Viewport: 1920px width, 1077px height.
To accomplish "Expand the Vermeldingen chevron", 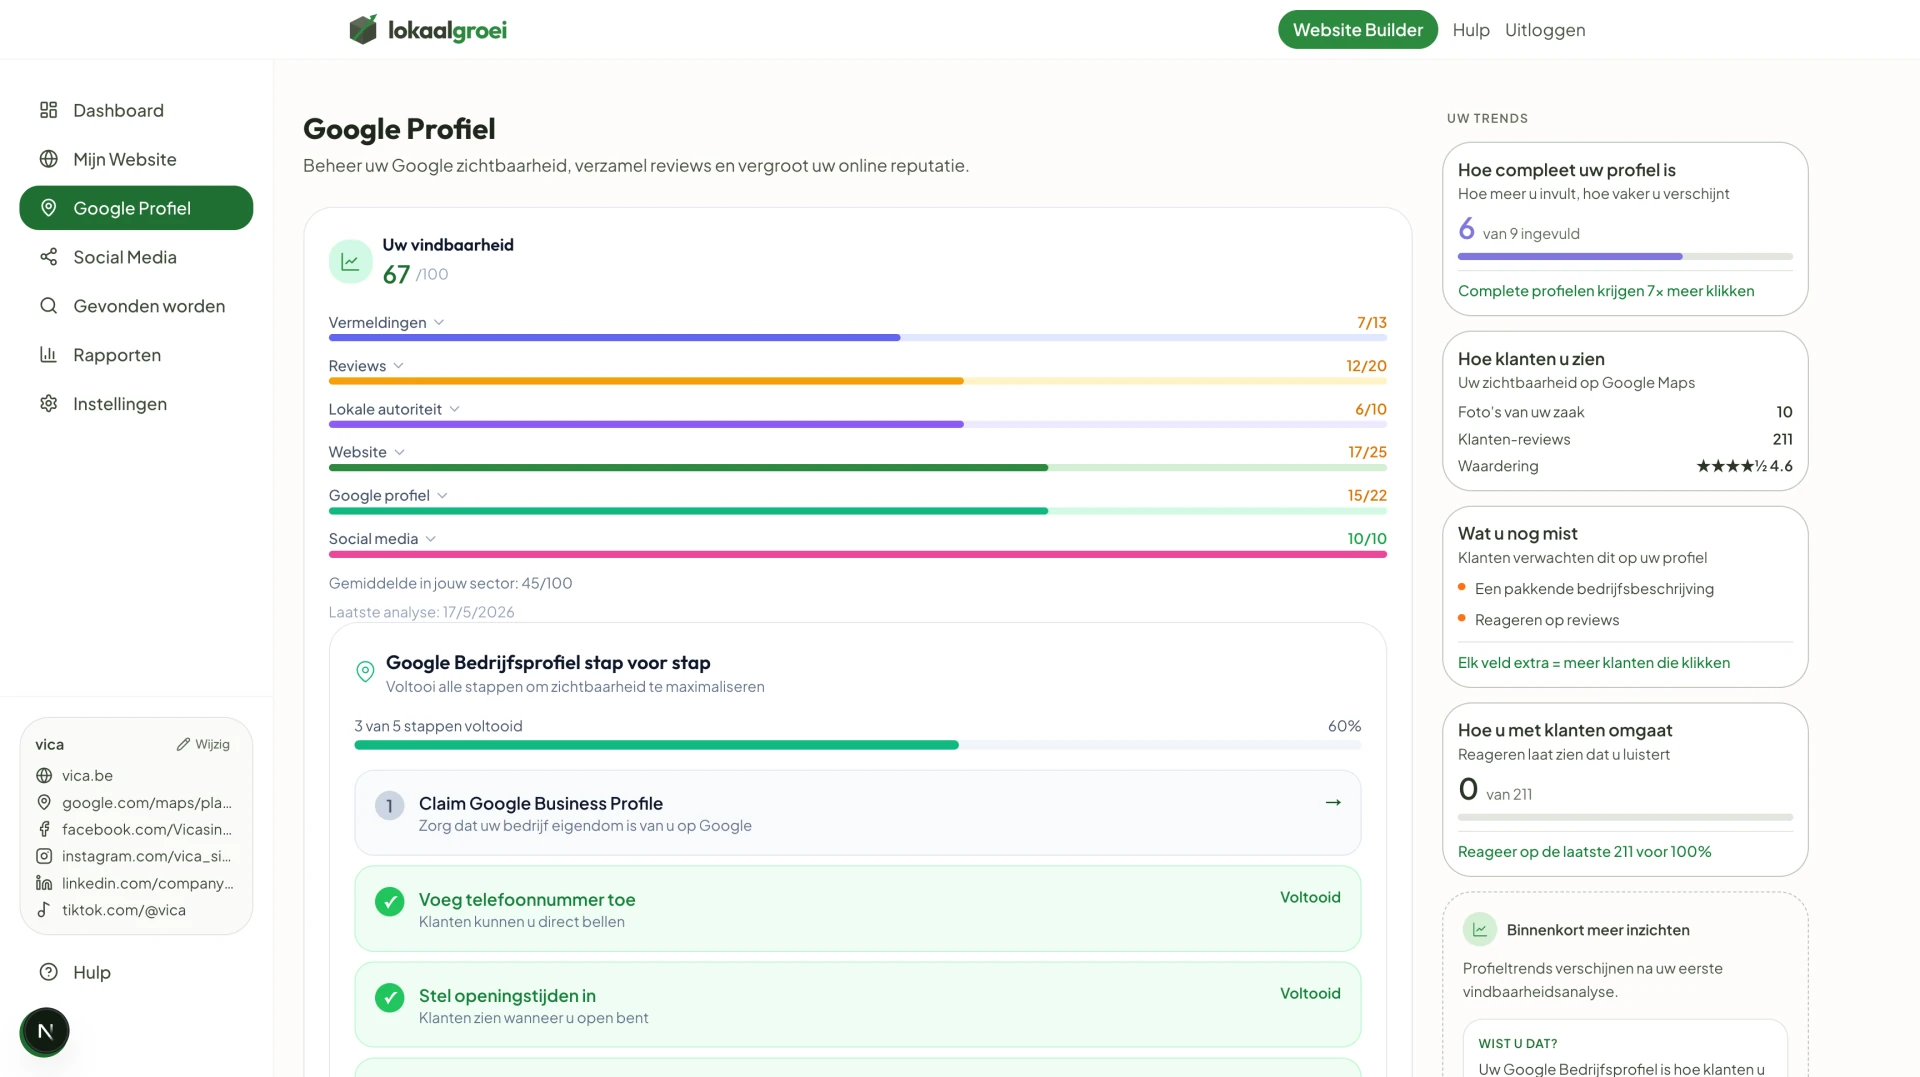I will (x=439, y=323).
